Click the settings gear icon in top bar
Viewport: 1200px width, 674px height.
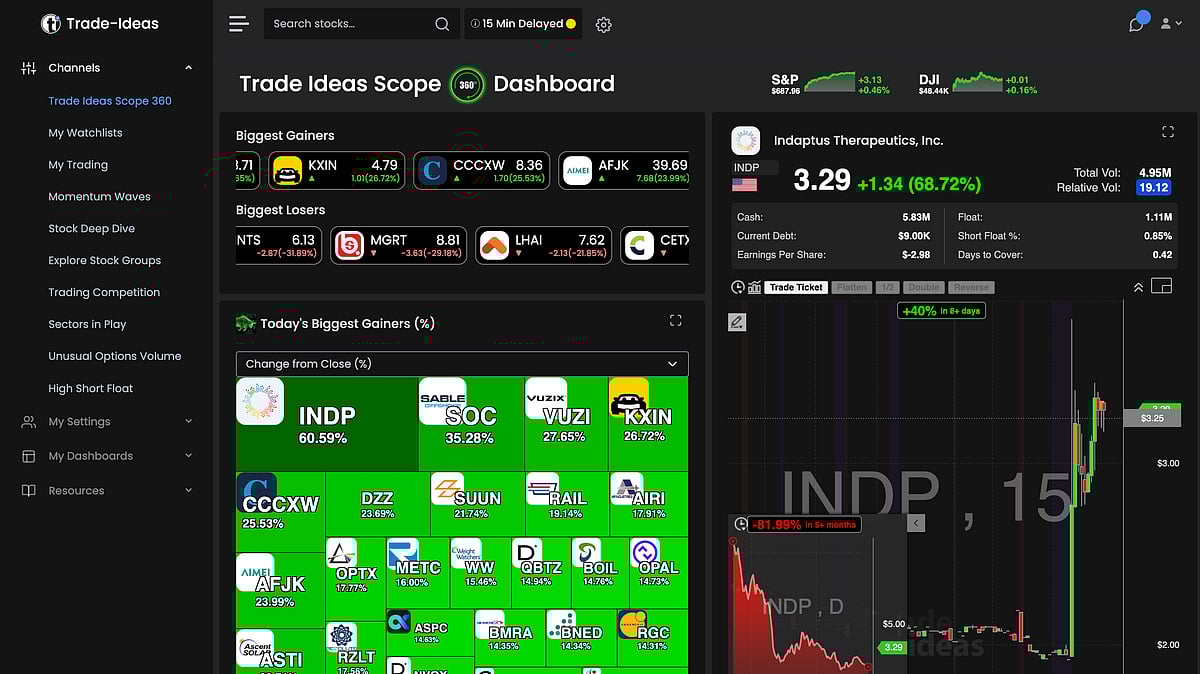click(x=603, y=25)
